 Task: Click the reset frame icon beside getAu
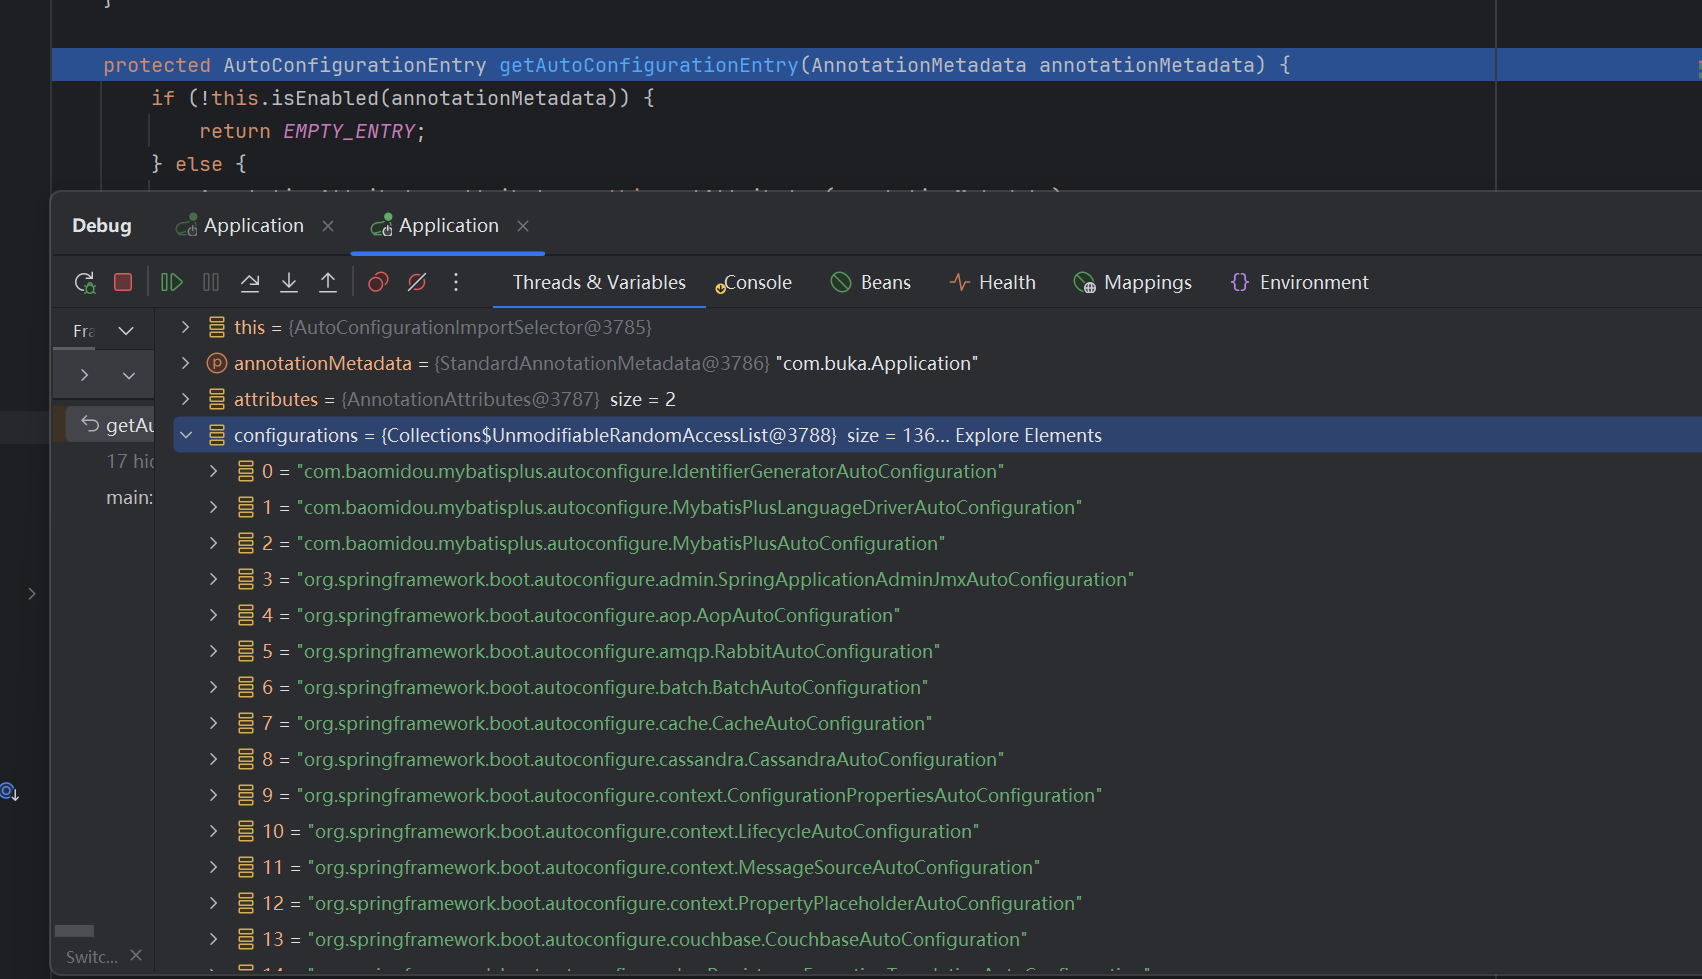coord(90,423)
